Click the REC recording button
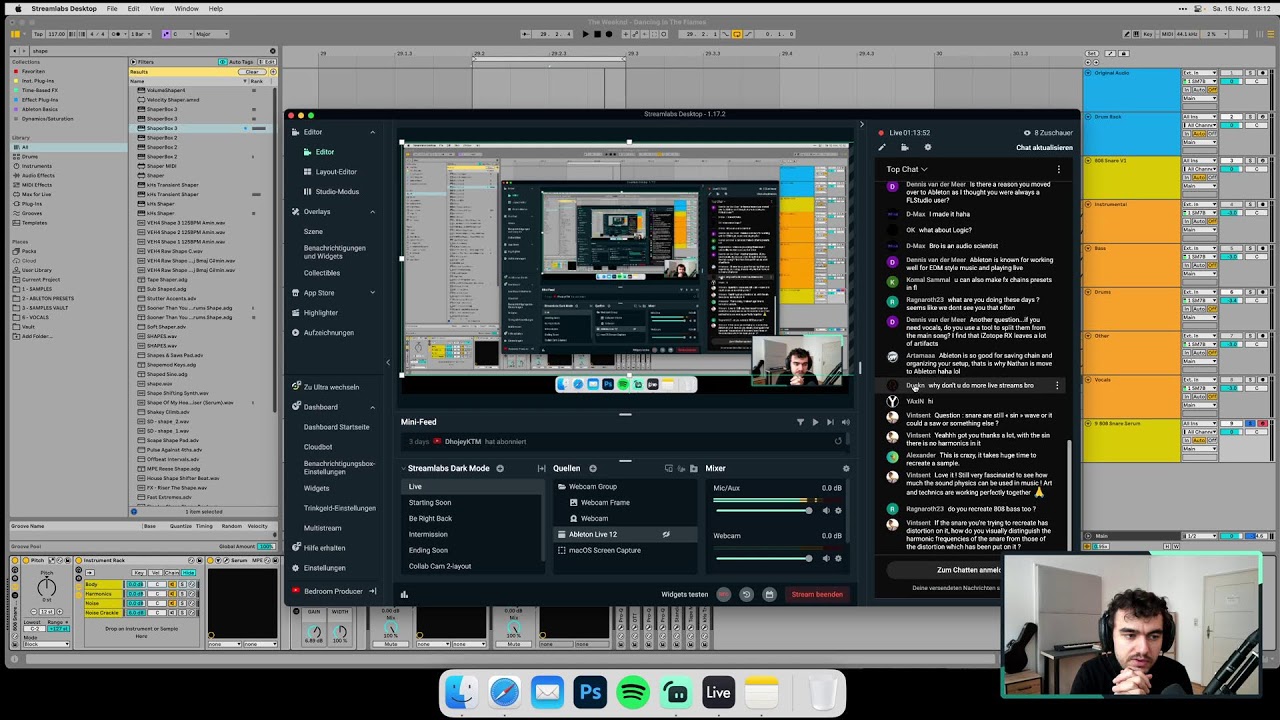Screen dimensions: 1280x720 [x=724, y=594]
